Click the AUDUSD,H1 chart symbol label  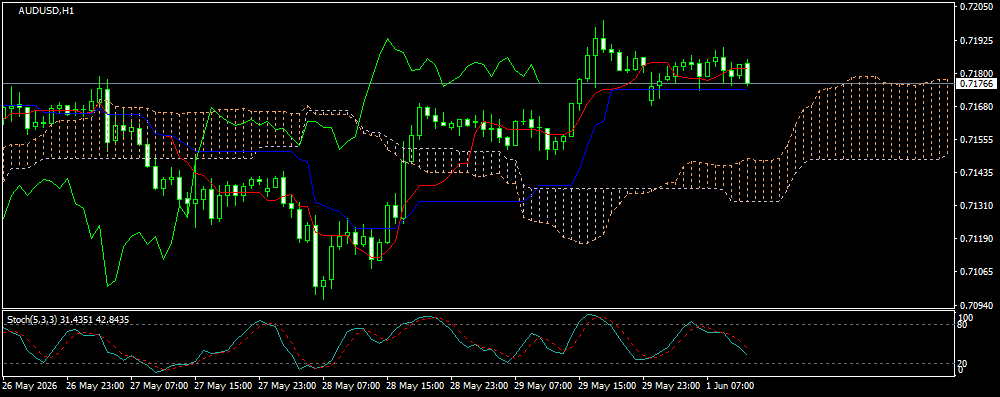click(x=46, y=11)
